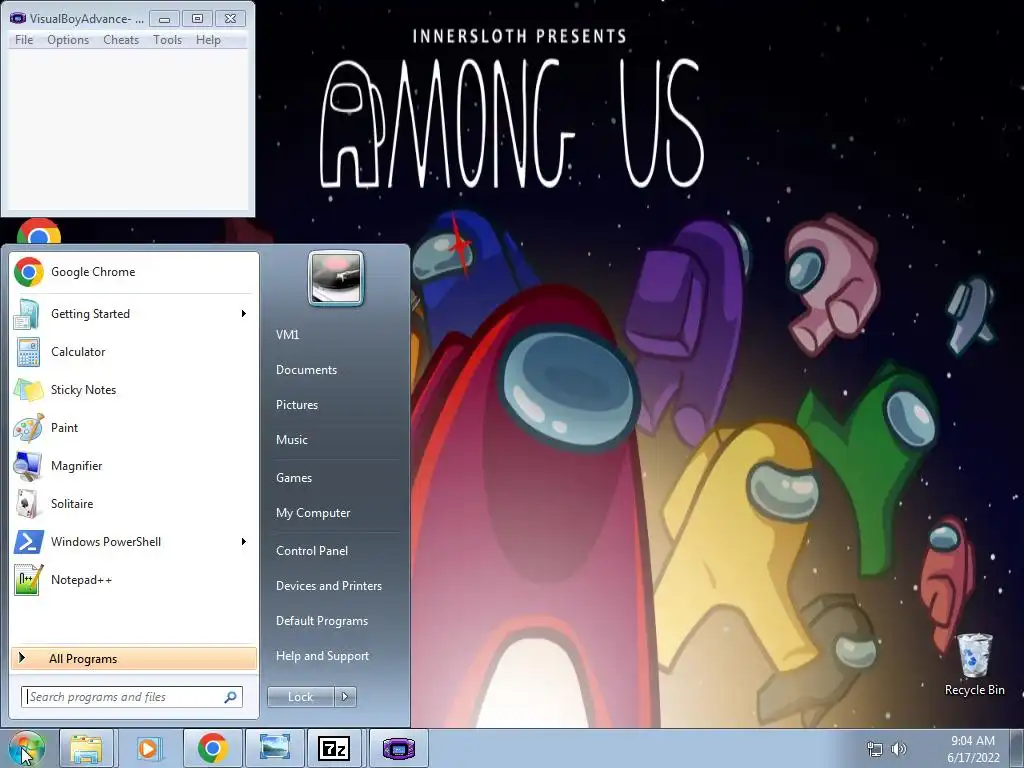The height and width of the screenshot is (768, 1024).
Task: Switch to VisualBoyAdvance taskbar button
Action: 398,748
